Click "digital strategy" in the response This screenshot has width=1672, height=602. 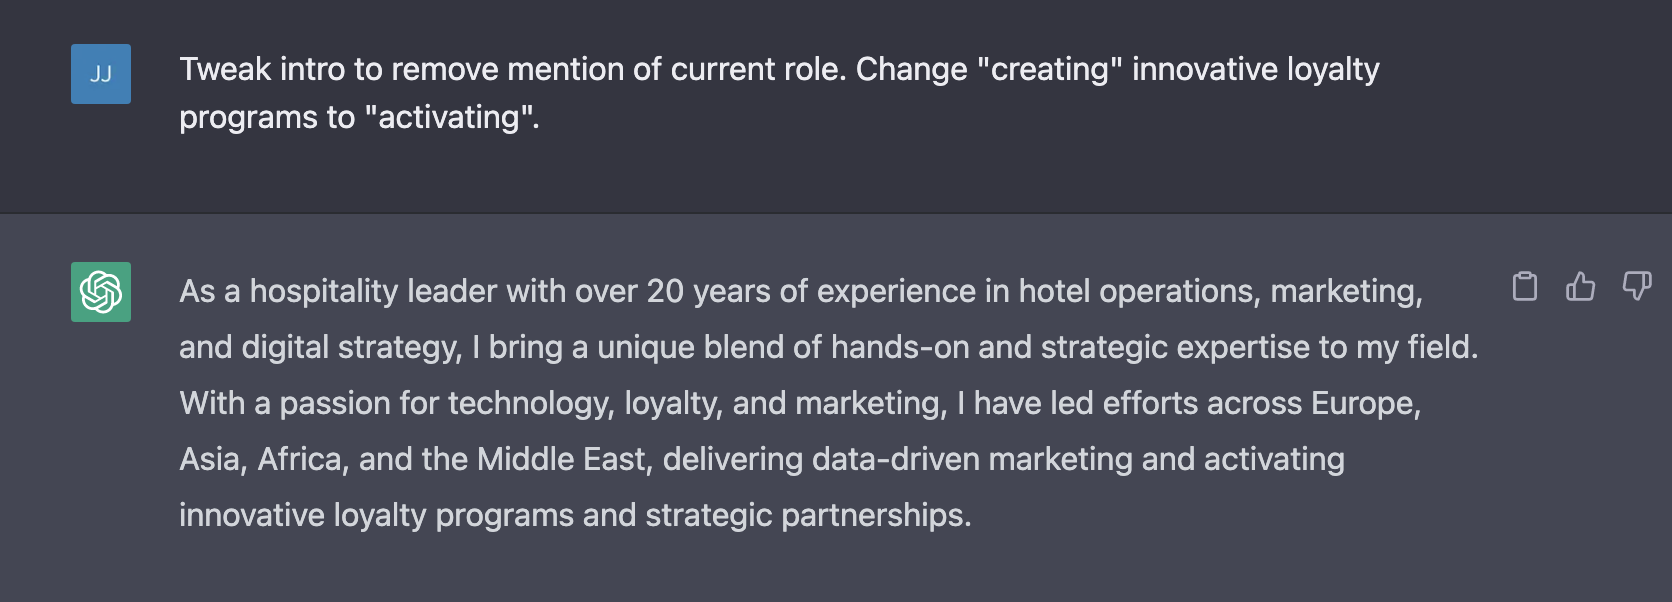coord(348,347)
